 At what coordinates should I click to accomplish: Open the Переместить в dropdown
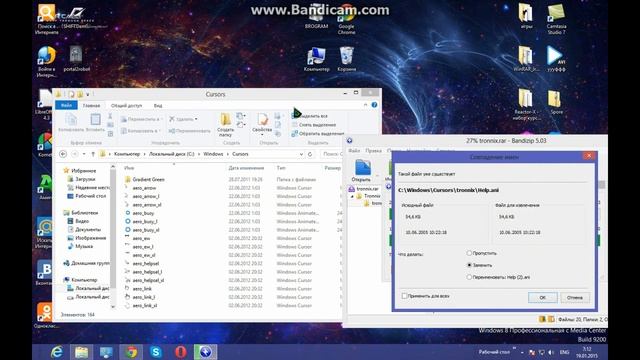tap(142, 119)
